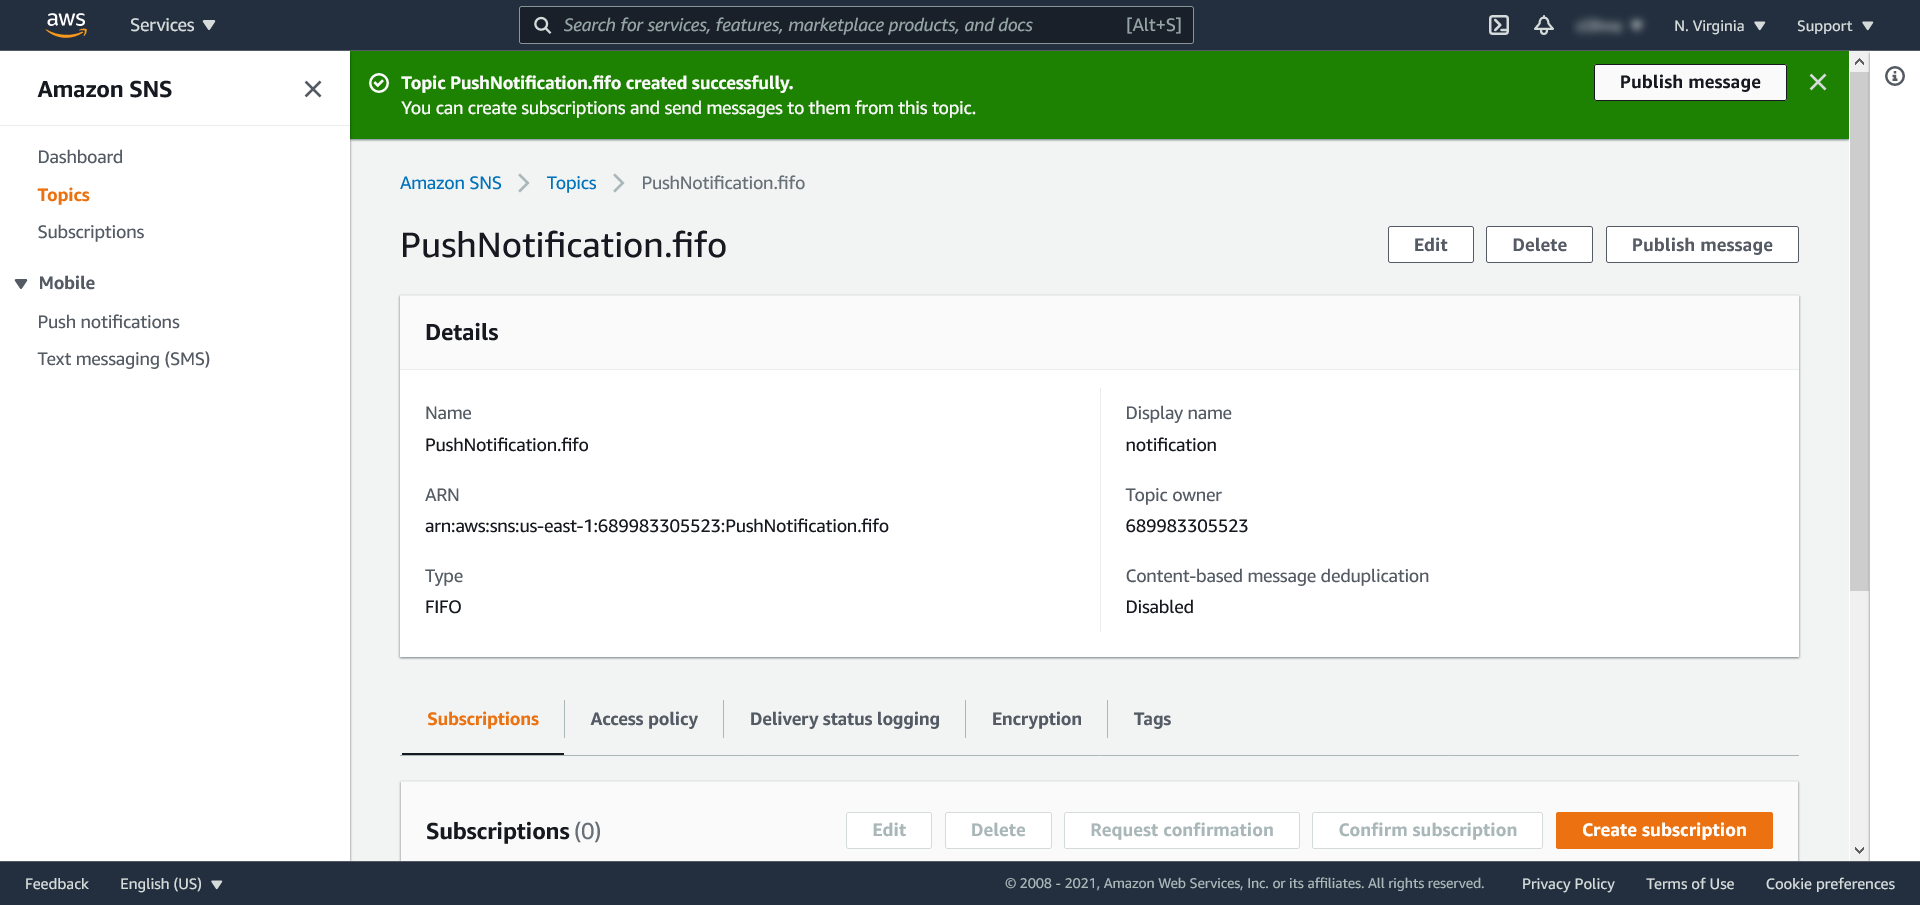Open Text messaging (SMS) in sidebar
This screenshot has height=905, width=1920.
pyautogui.click(x=124, y=359)
